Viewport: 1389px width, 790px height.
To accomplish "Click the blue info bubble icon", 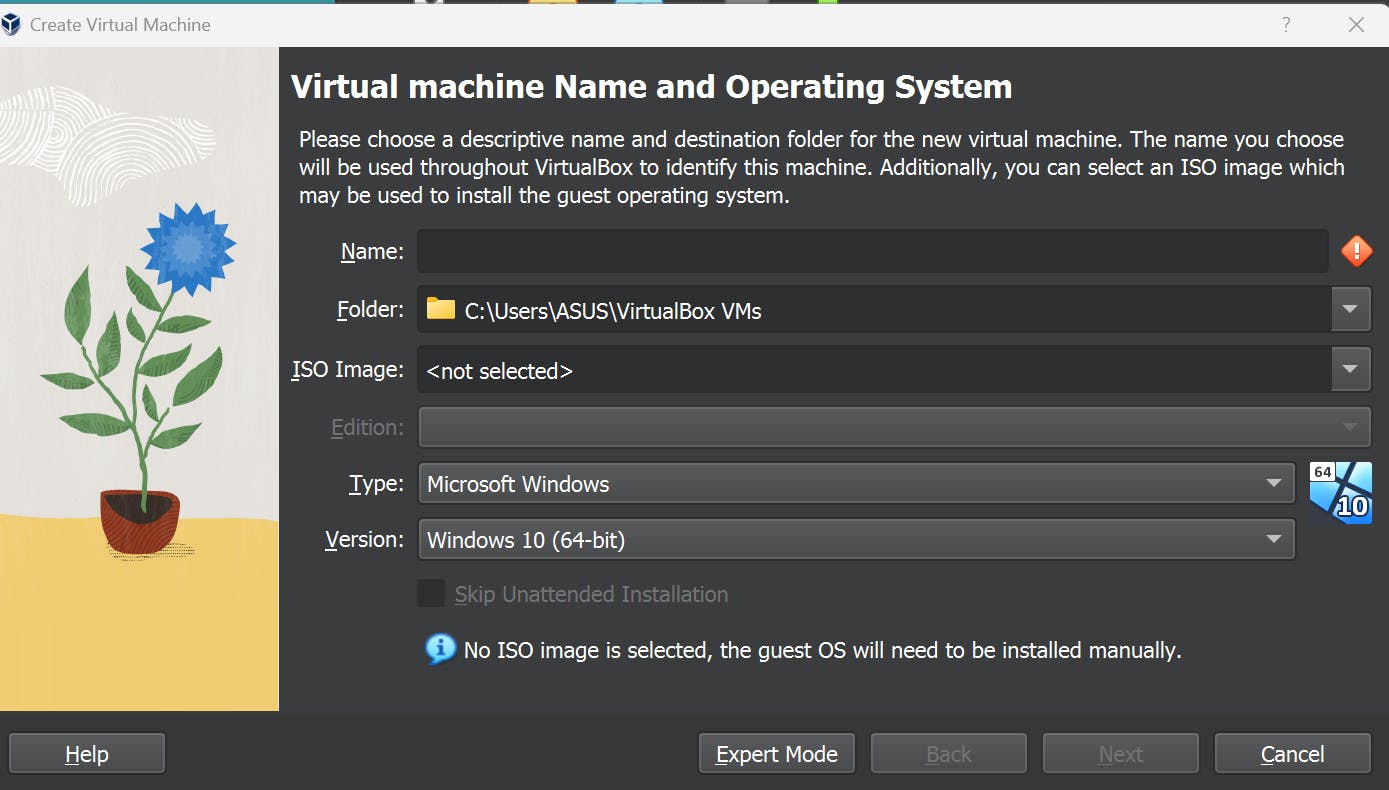I will (x=440, y=650).
